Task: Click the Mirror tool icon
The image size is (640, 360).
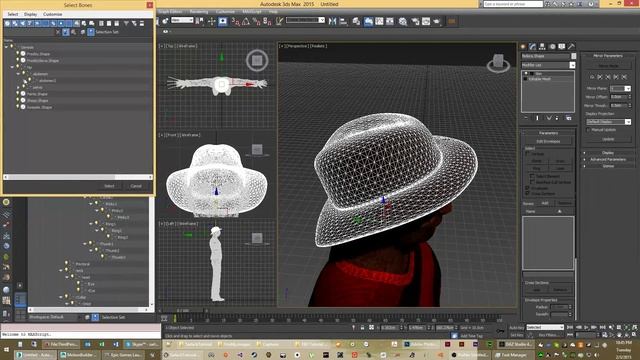Action: click(333, 21)
